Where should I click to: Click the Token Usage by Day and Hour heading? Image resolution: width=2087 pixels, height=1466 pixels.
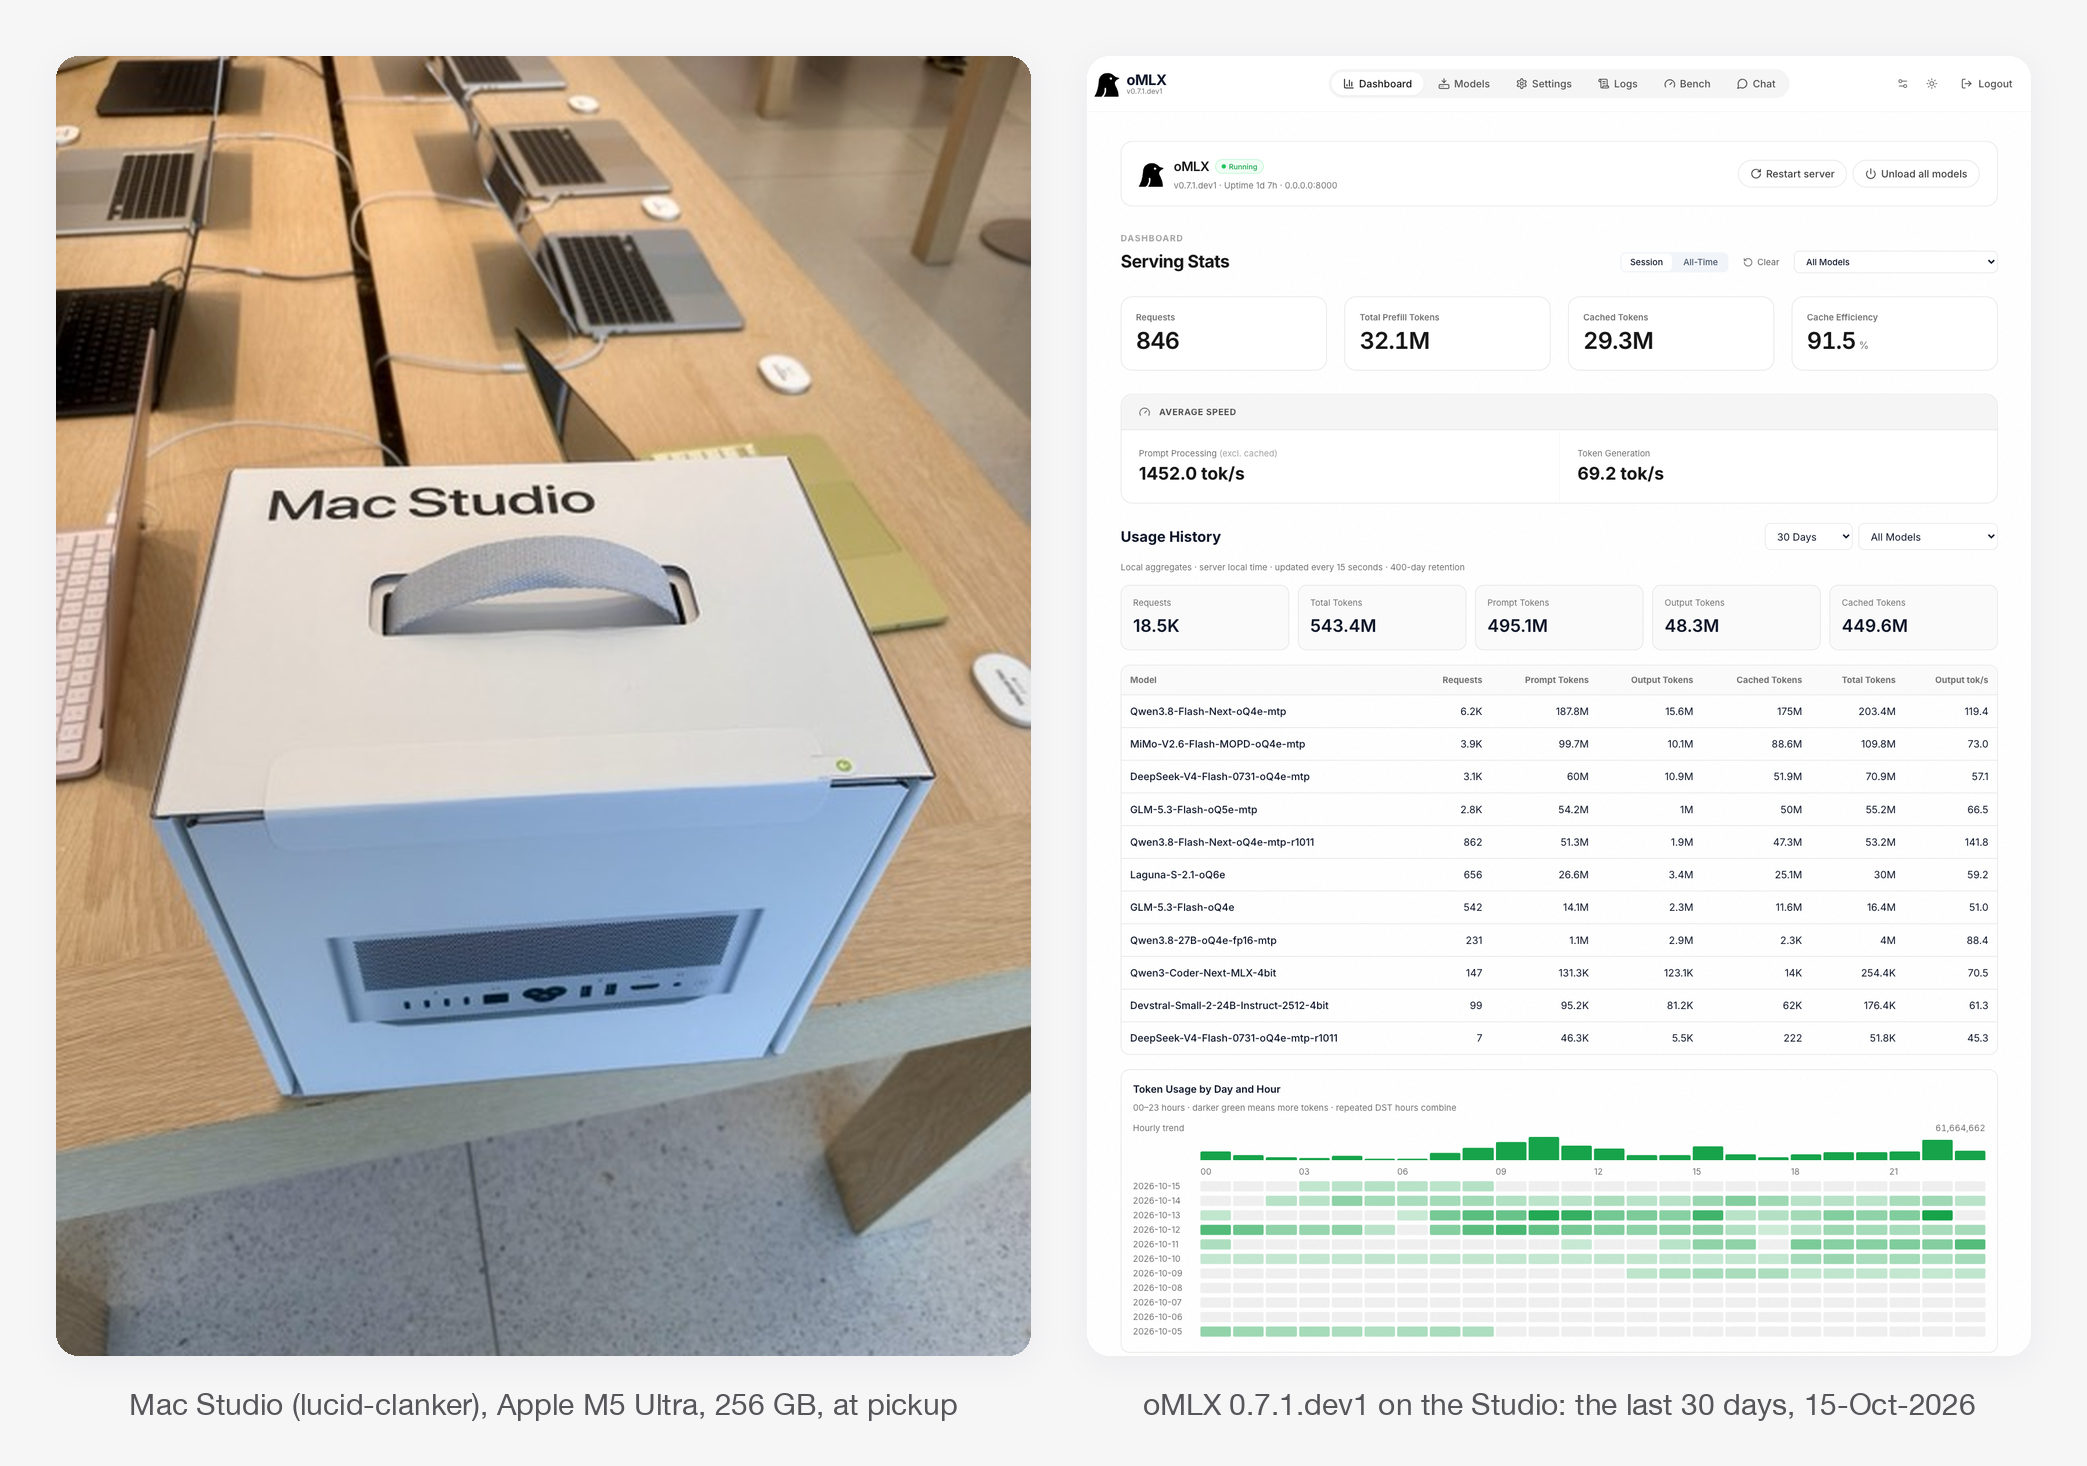(1206, 1090)
